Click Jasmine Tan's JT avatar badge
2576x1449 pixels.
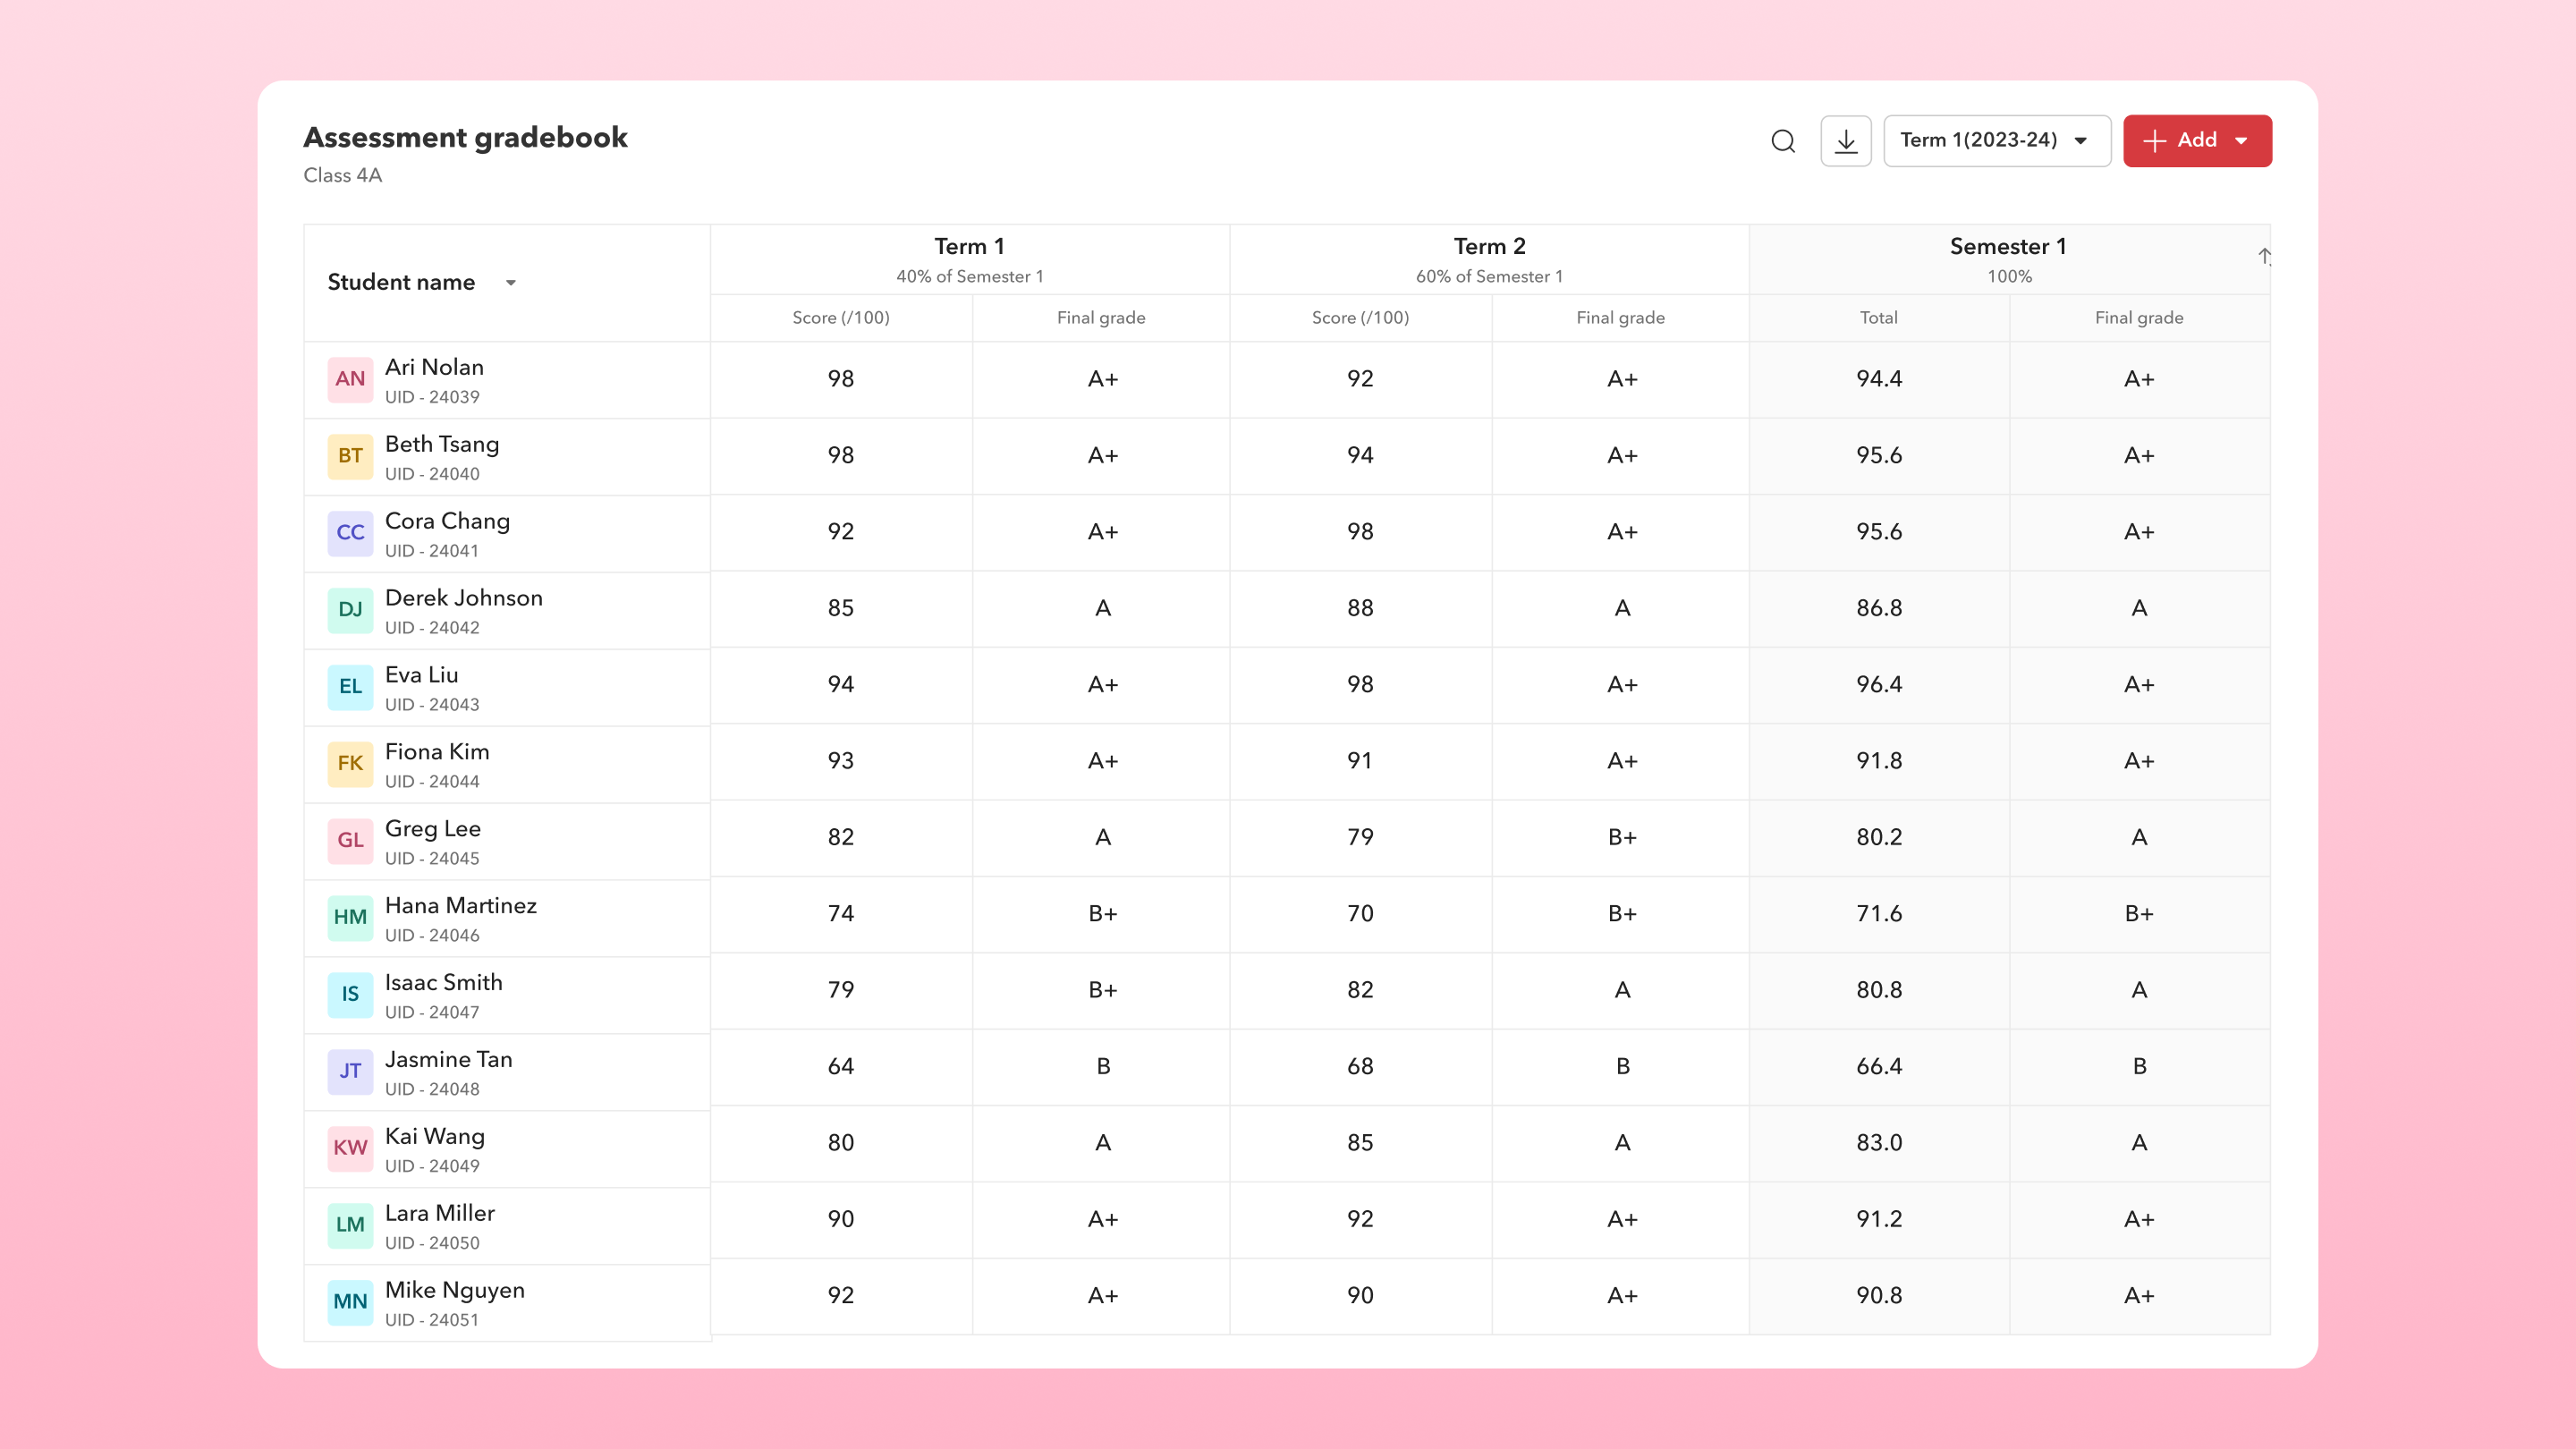pos(350,1071)
